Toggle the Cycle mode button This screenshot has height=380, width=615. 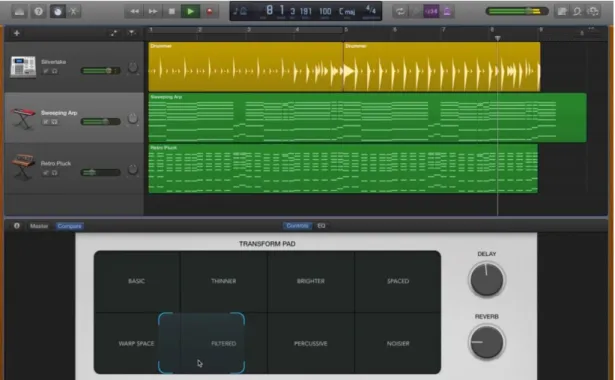(400, 11)
